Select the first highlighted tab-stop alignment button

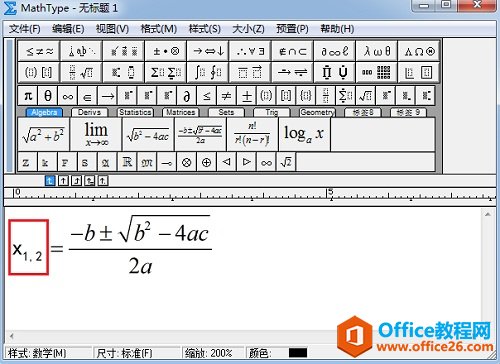click(50, 181)
